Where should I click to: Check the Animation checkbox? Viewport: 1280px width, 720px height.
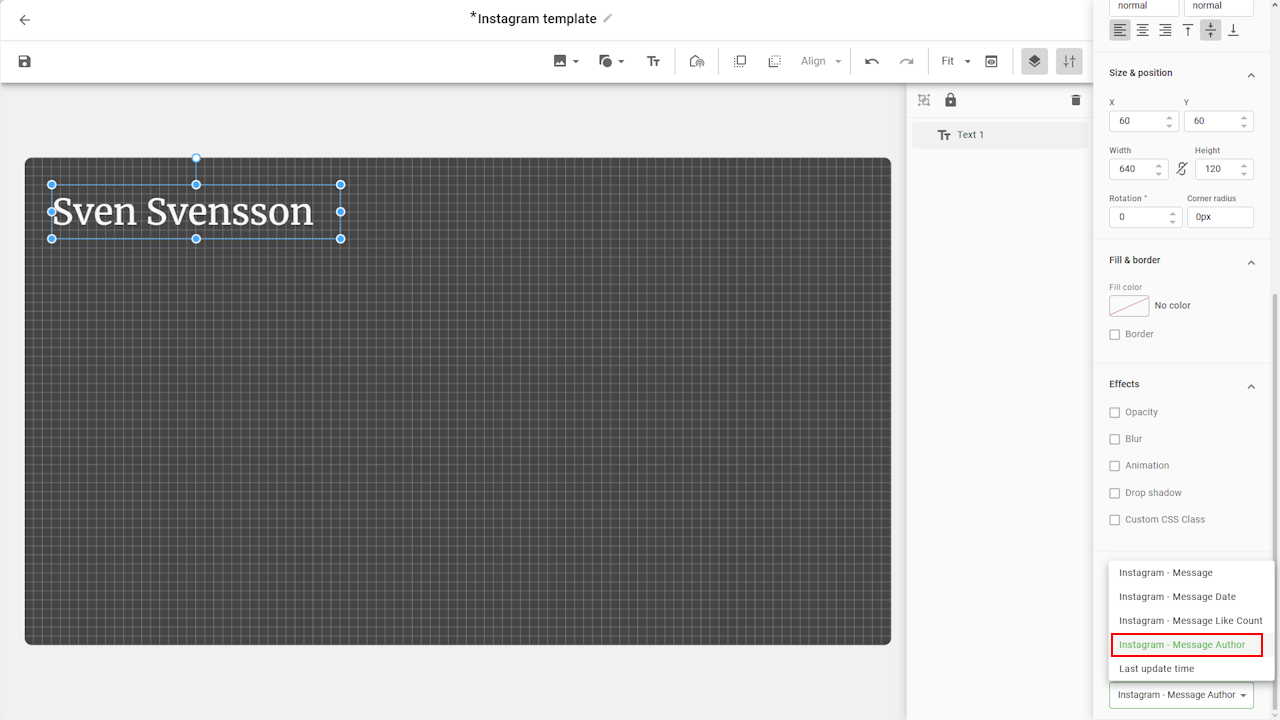[x=1115, y=466]
